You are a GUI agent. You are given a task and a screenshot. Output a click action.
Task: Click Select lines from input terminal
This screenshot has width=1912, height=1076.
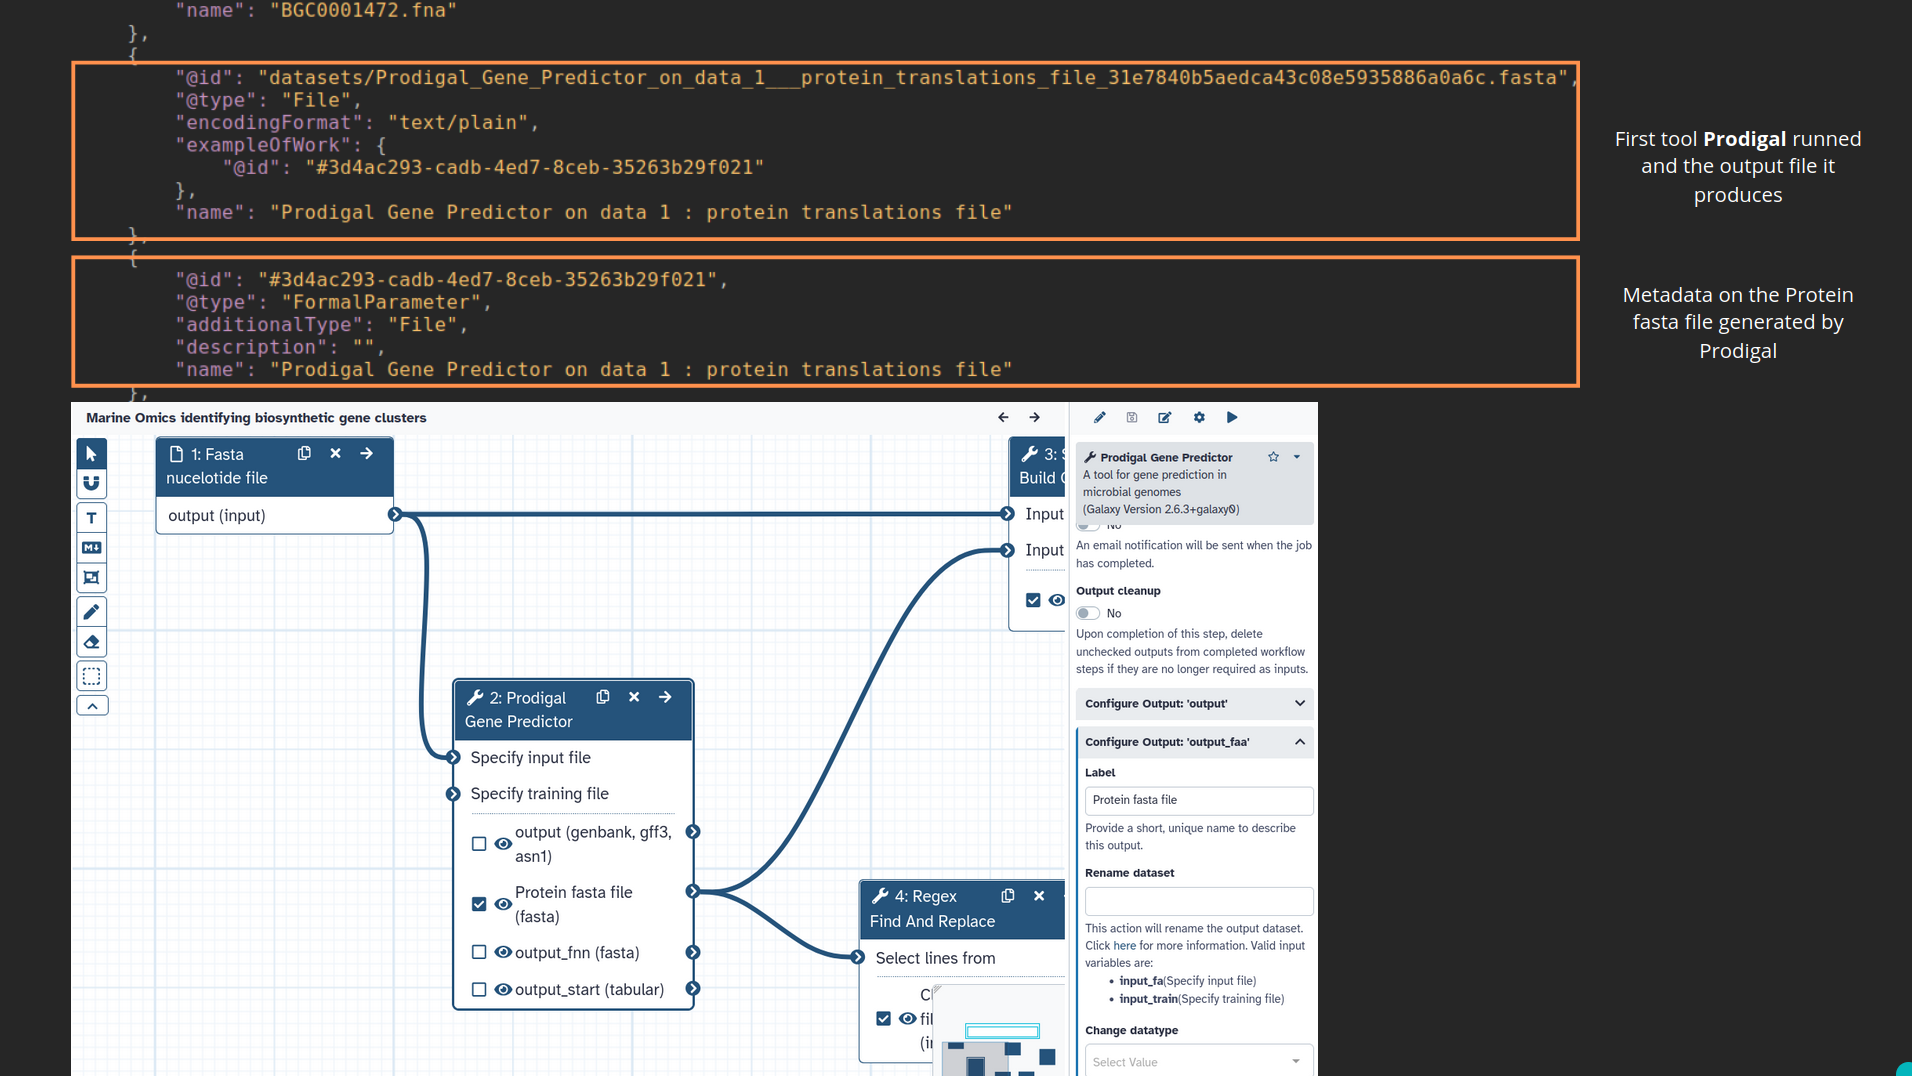click(x=858, y=957)
